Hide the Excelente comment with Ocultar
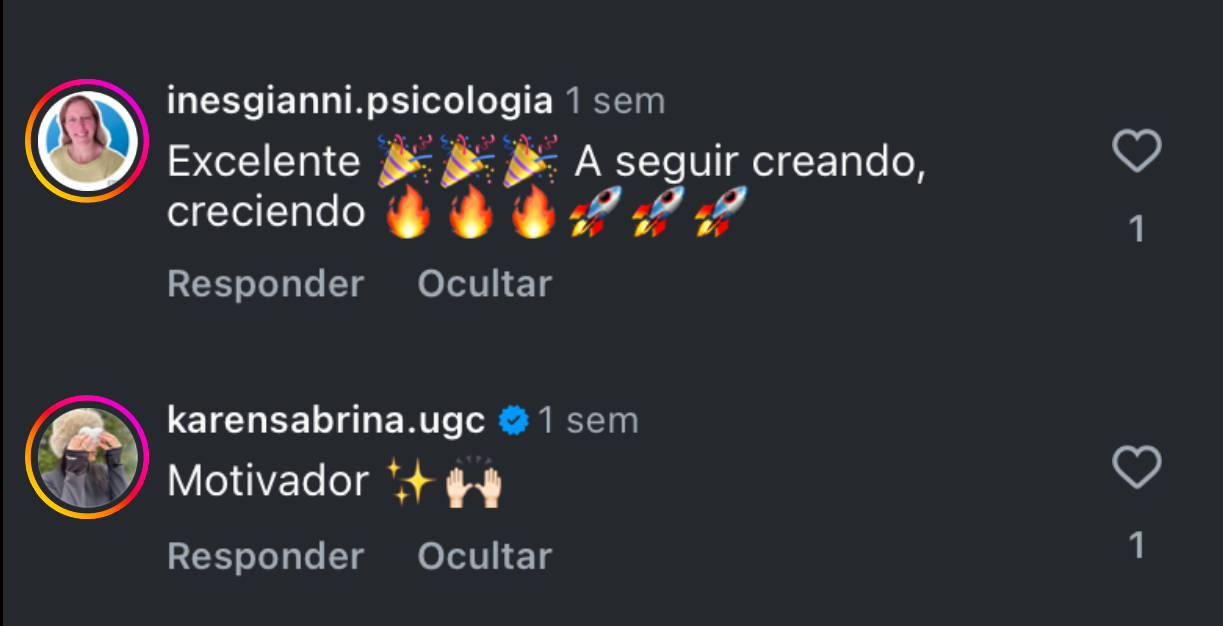1223x626 pixels. (484, 284)
